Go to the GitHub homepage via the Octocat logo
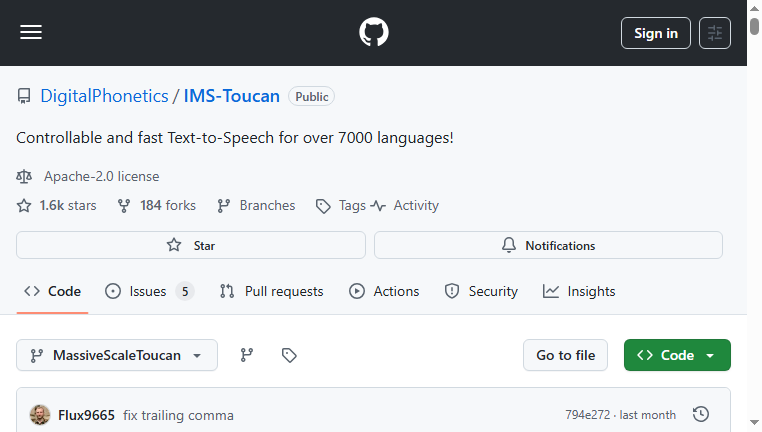The height and width of the screenshot is (432, 762). coord(374,33)
